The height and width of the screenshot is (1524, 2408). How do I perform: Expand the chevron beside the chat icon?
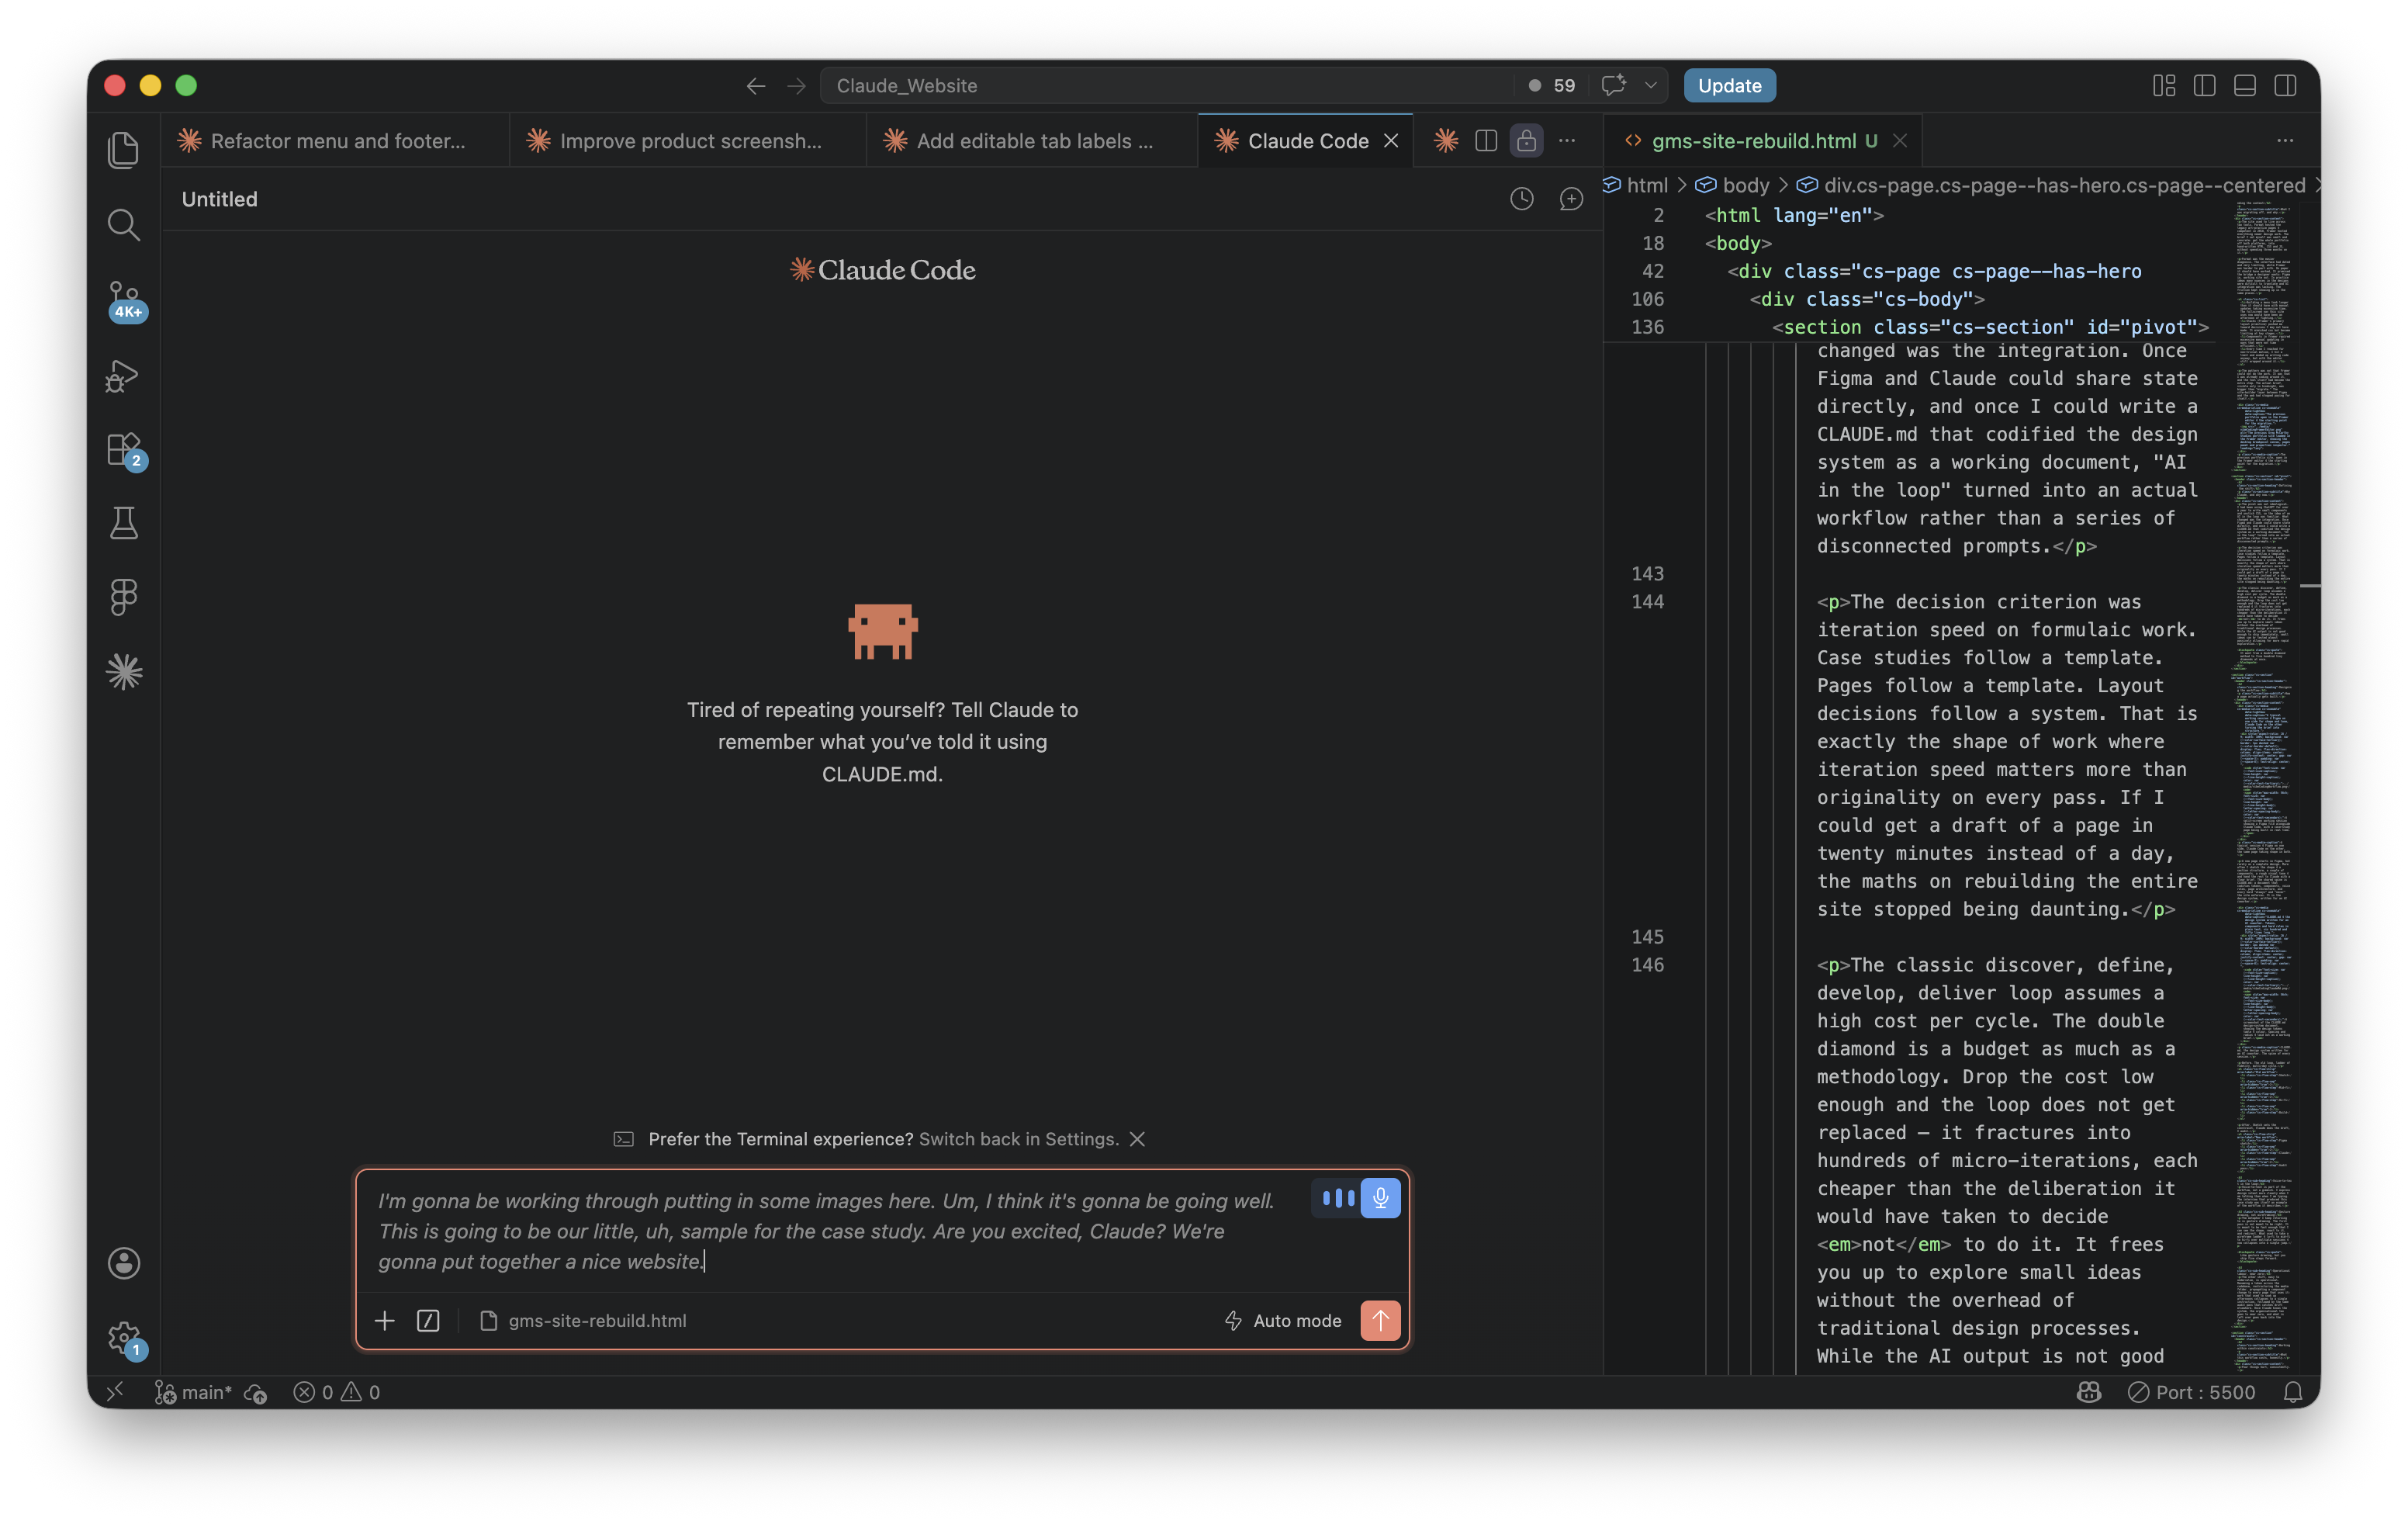pyautogui.click(x=1651, y=86)
